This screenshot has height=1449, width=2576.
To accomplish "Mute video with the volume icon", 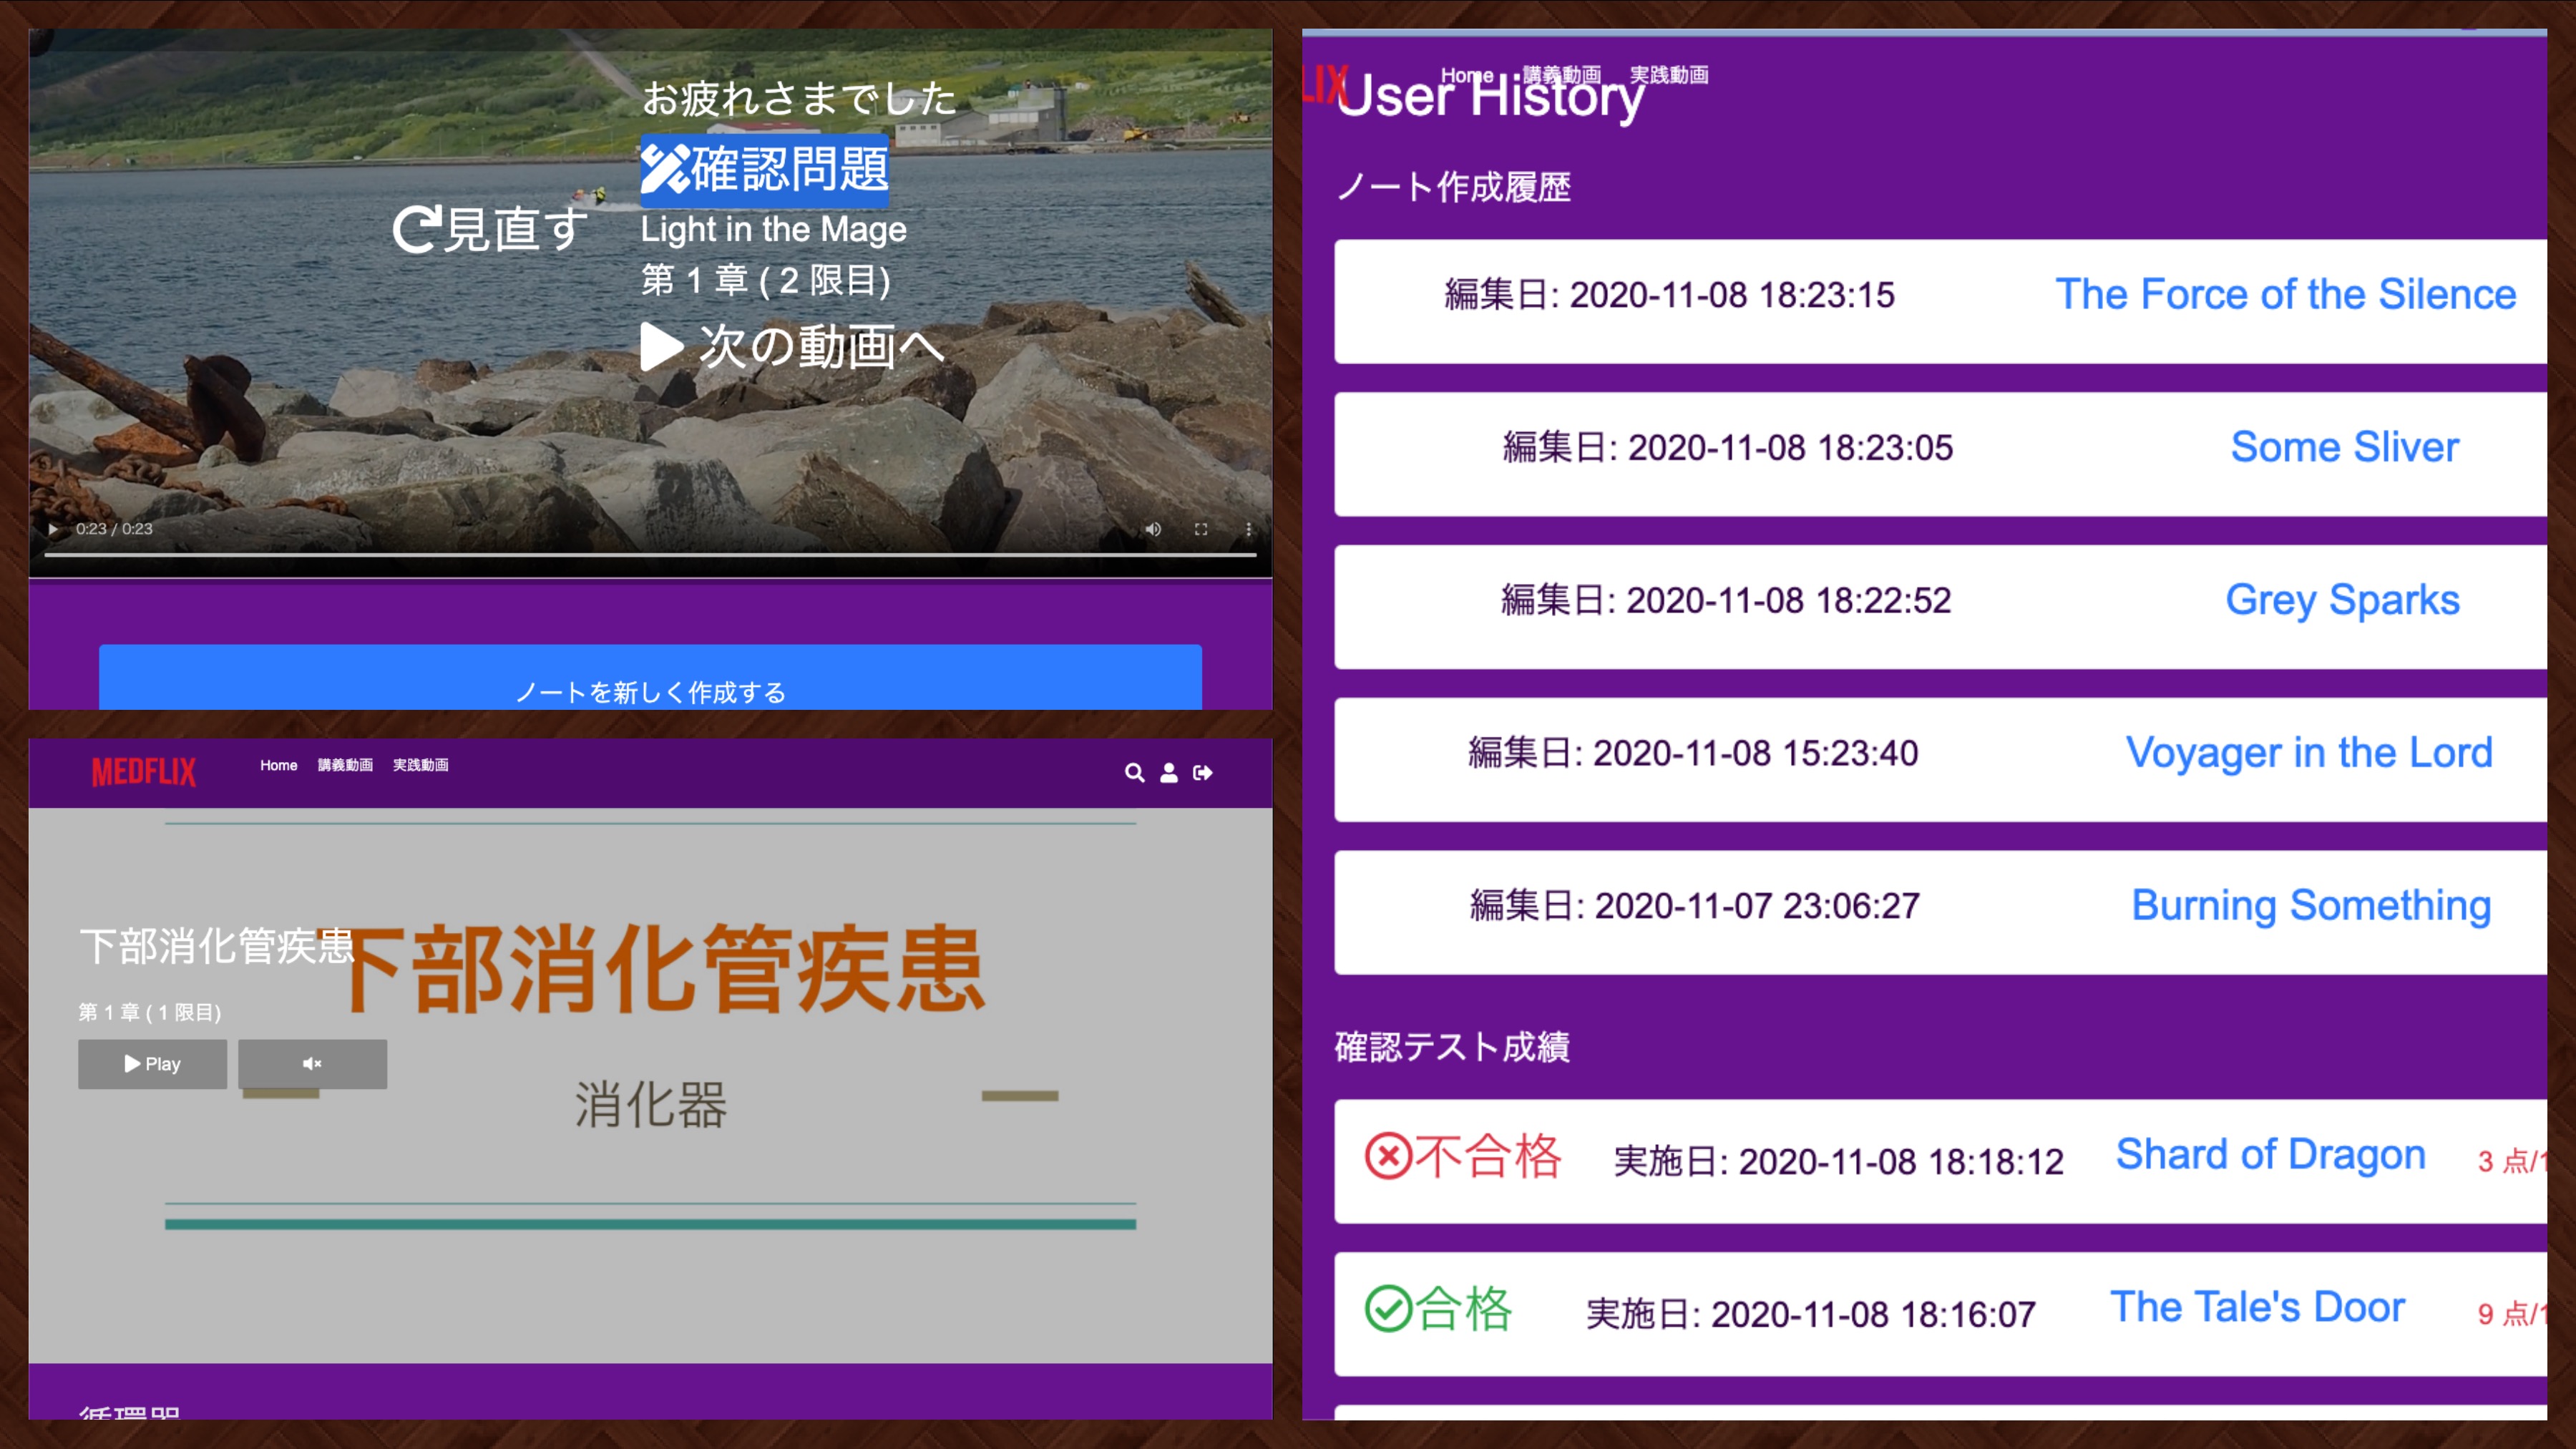I will tap(1153, 529).
